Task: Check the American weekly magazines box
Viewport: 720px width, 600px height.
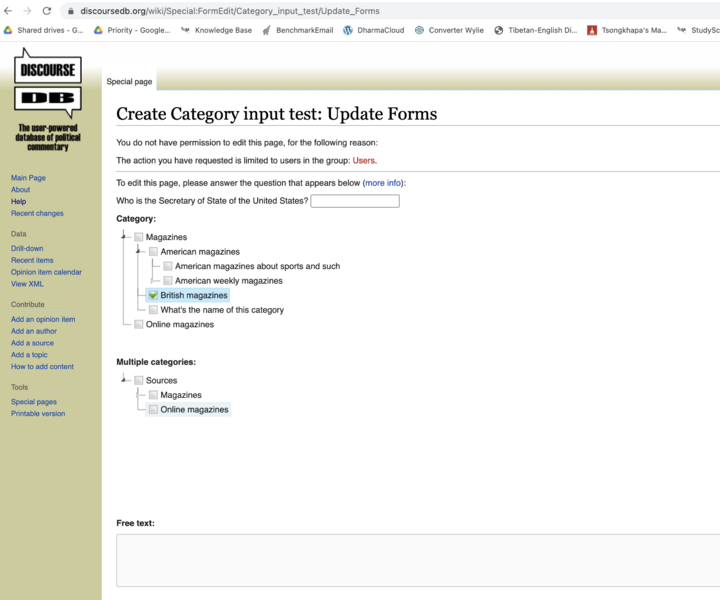Action: [168, 280]
